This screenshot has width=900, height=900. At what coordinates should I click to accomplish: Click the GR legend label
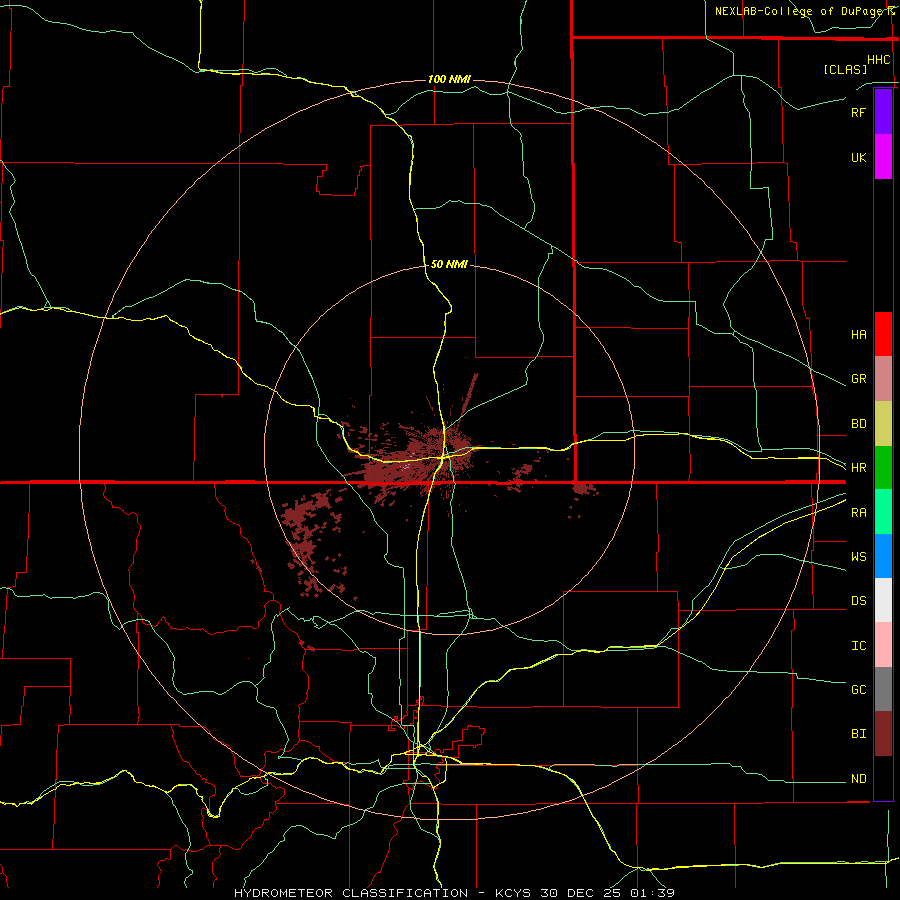click(x=858, y=379)
